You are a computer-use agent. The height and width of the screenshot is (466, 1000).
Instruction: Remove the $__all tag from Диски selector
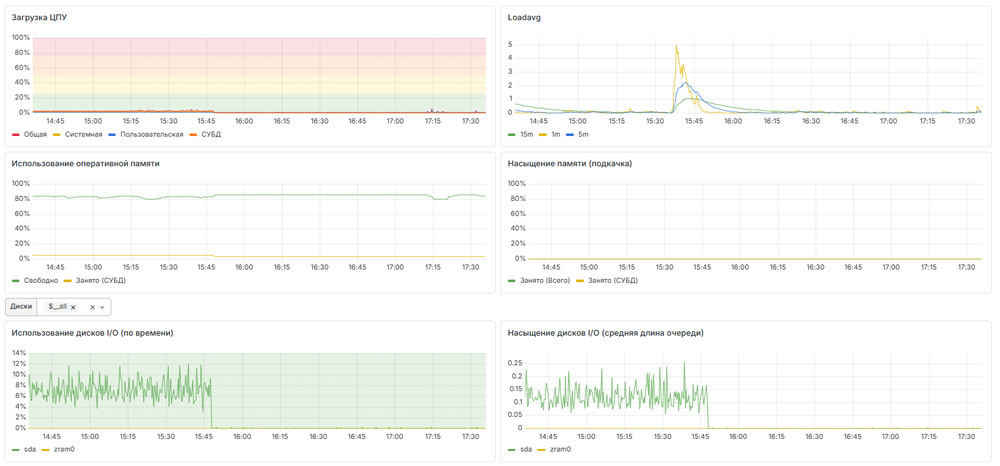(73, 307)
